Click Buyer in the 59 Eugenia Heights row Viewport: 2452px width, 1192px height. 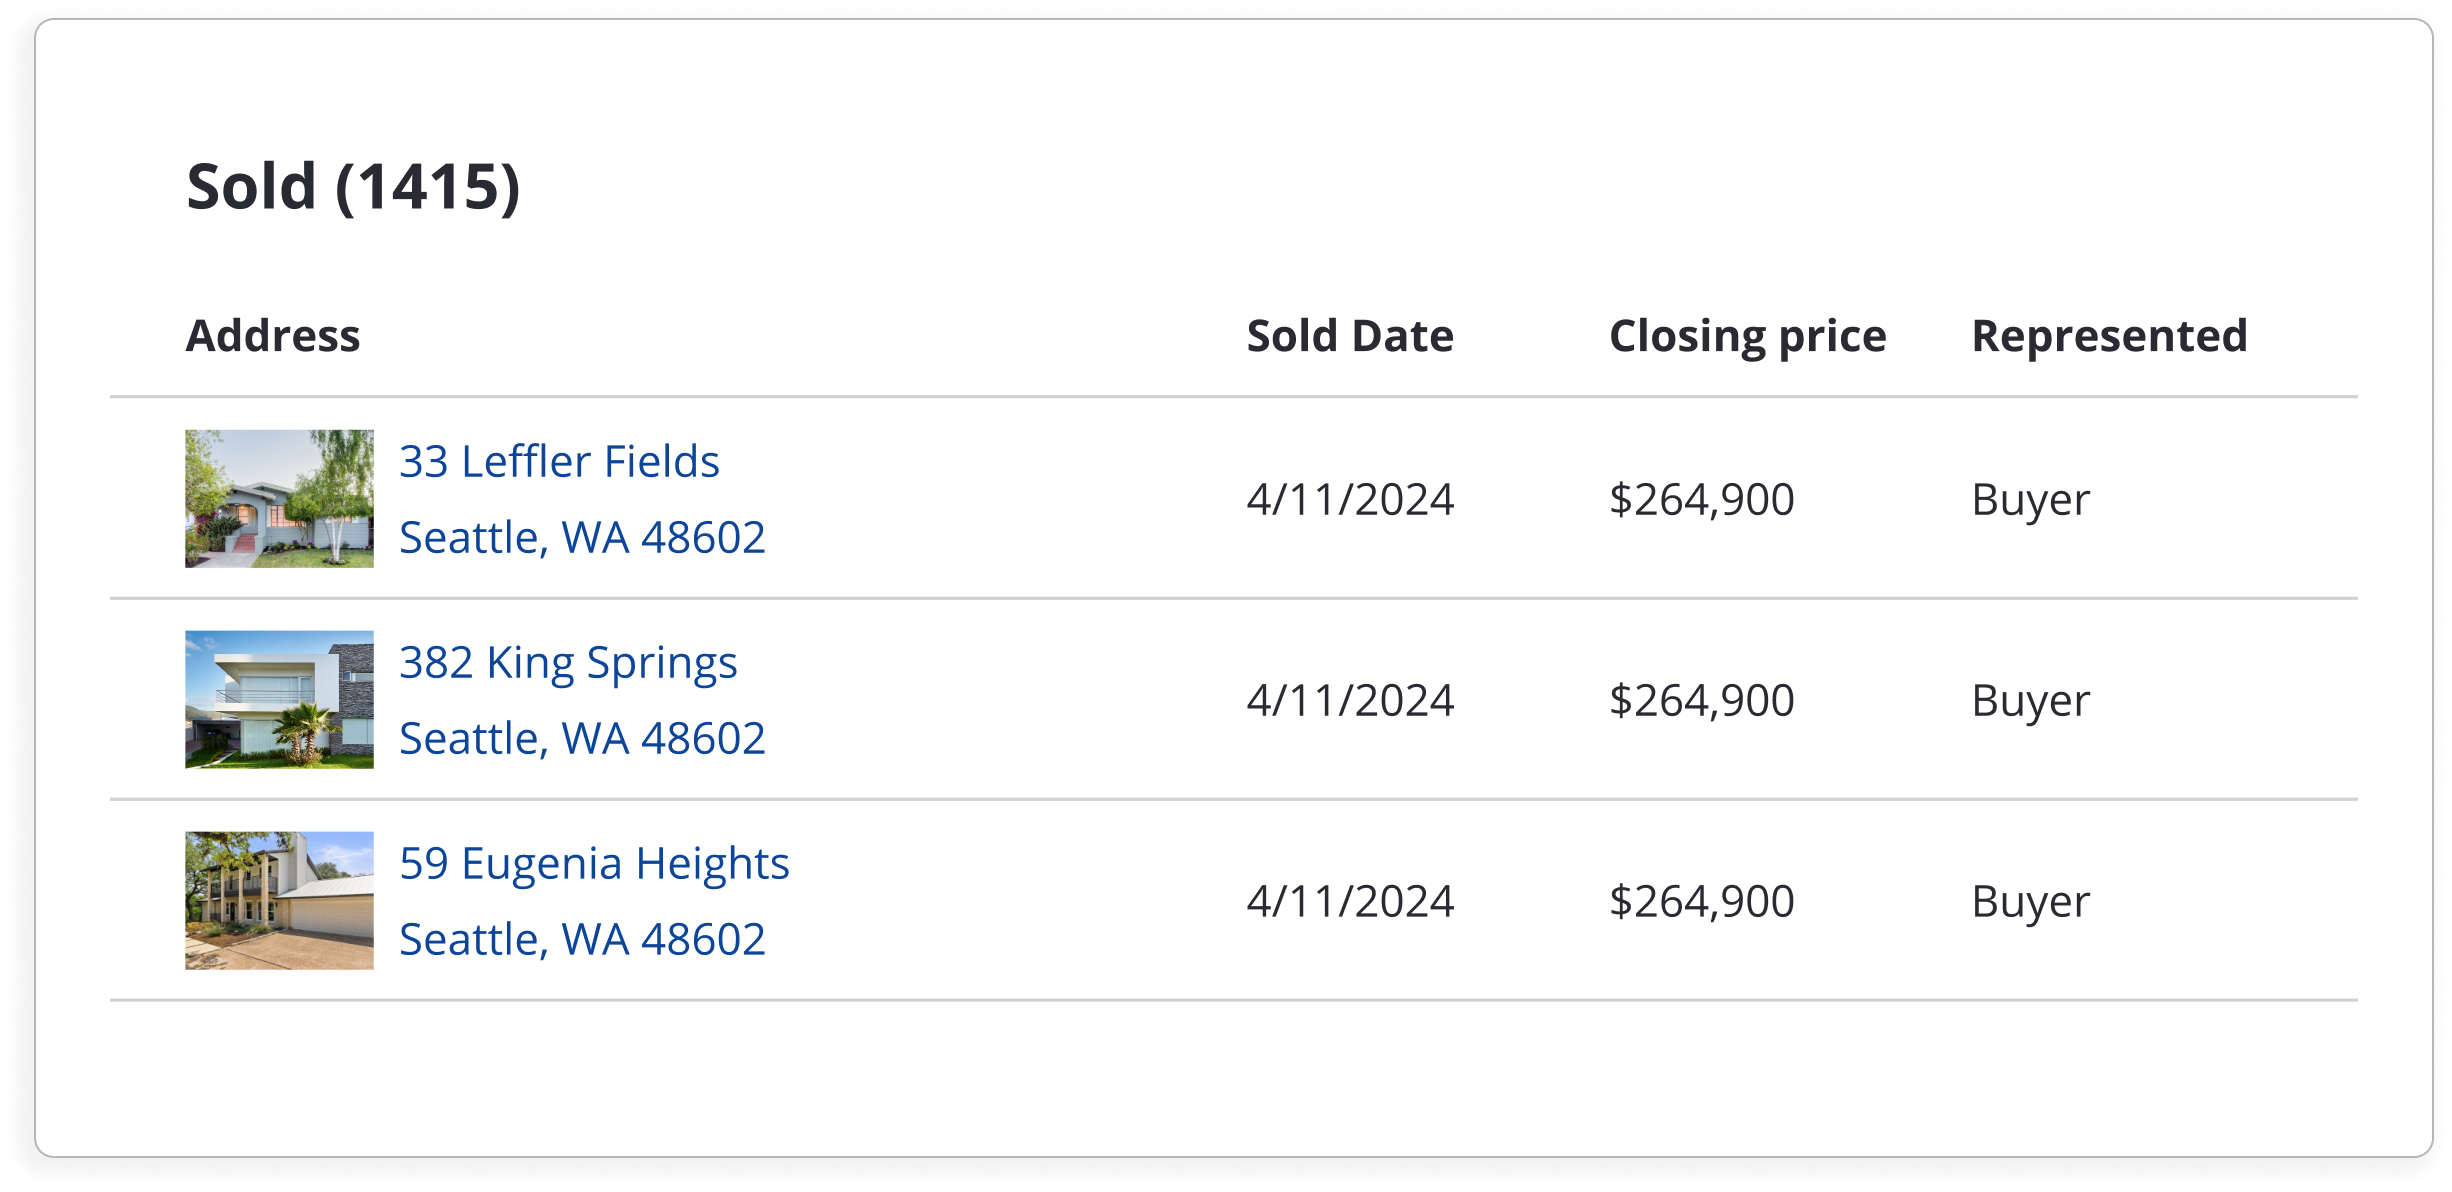[x=2030, y=902]
